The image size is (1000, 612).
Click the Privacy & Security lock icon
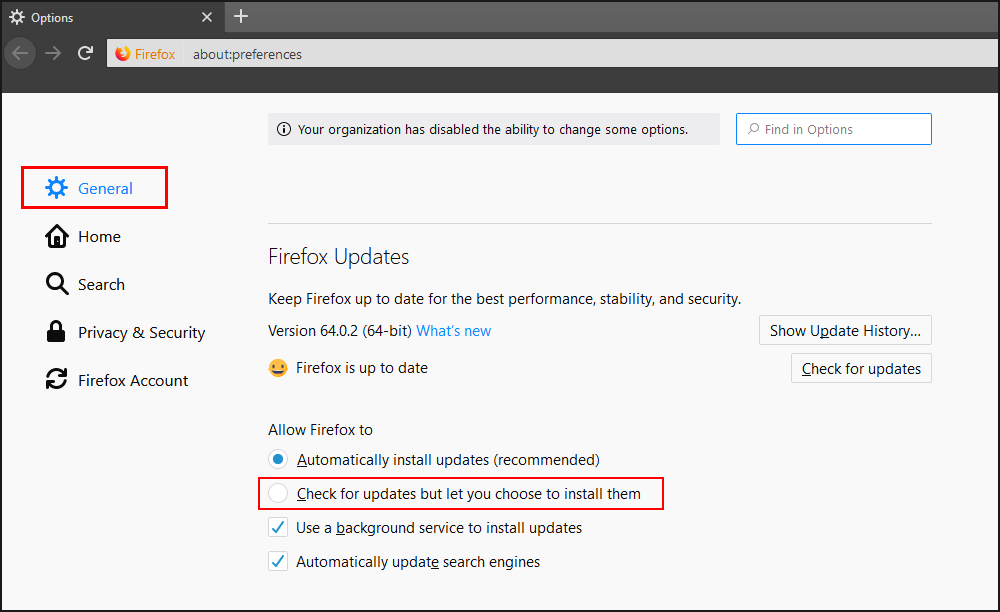tap(56, 332)
